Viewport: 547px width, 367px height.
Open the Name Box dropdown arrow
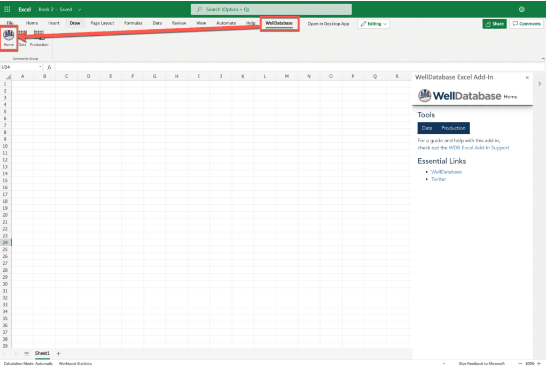[40, 67]
